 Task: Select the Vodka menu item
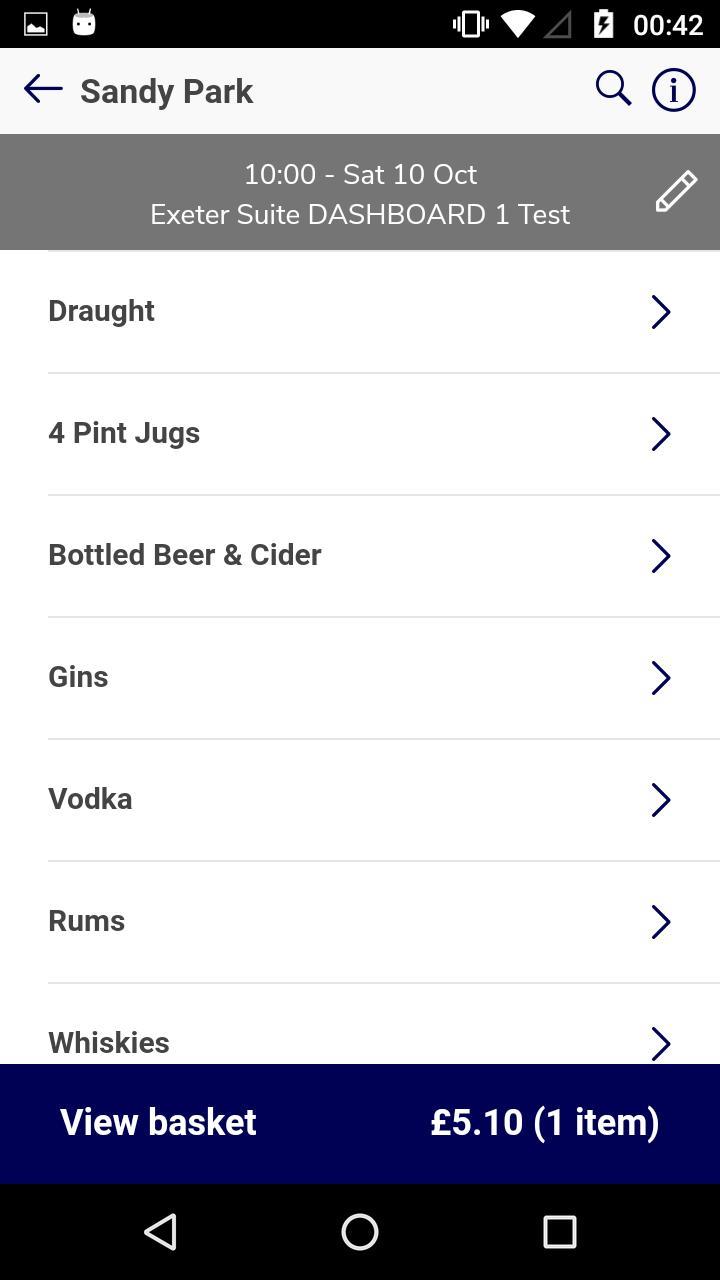pos(90,799)
